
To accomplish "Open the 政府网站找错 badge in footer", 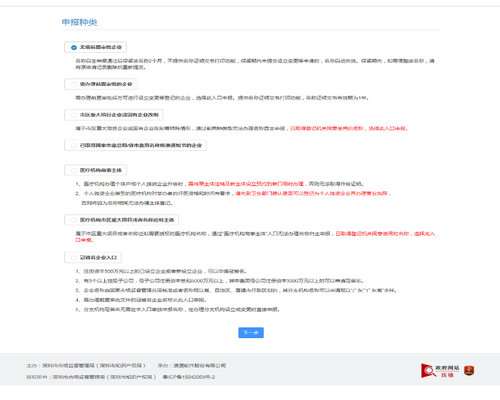I will point(440,371).
